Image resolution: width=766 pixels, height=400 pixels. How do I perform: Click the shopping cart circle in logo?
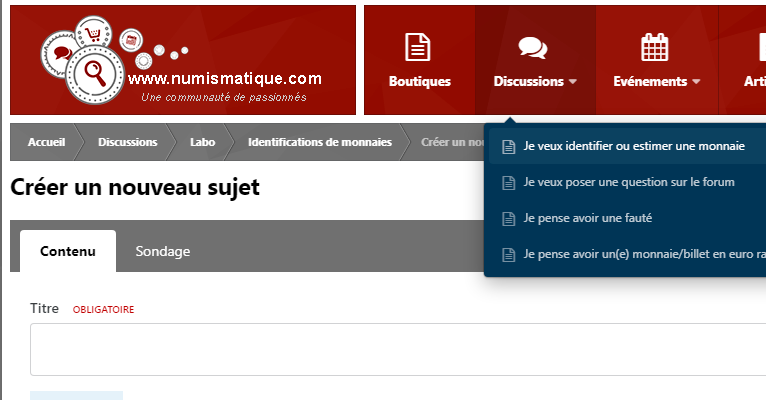(x=93, y=34)
